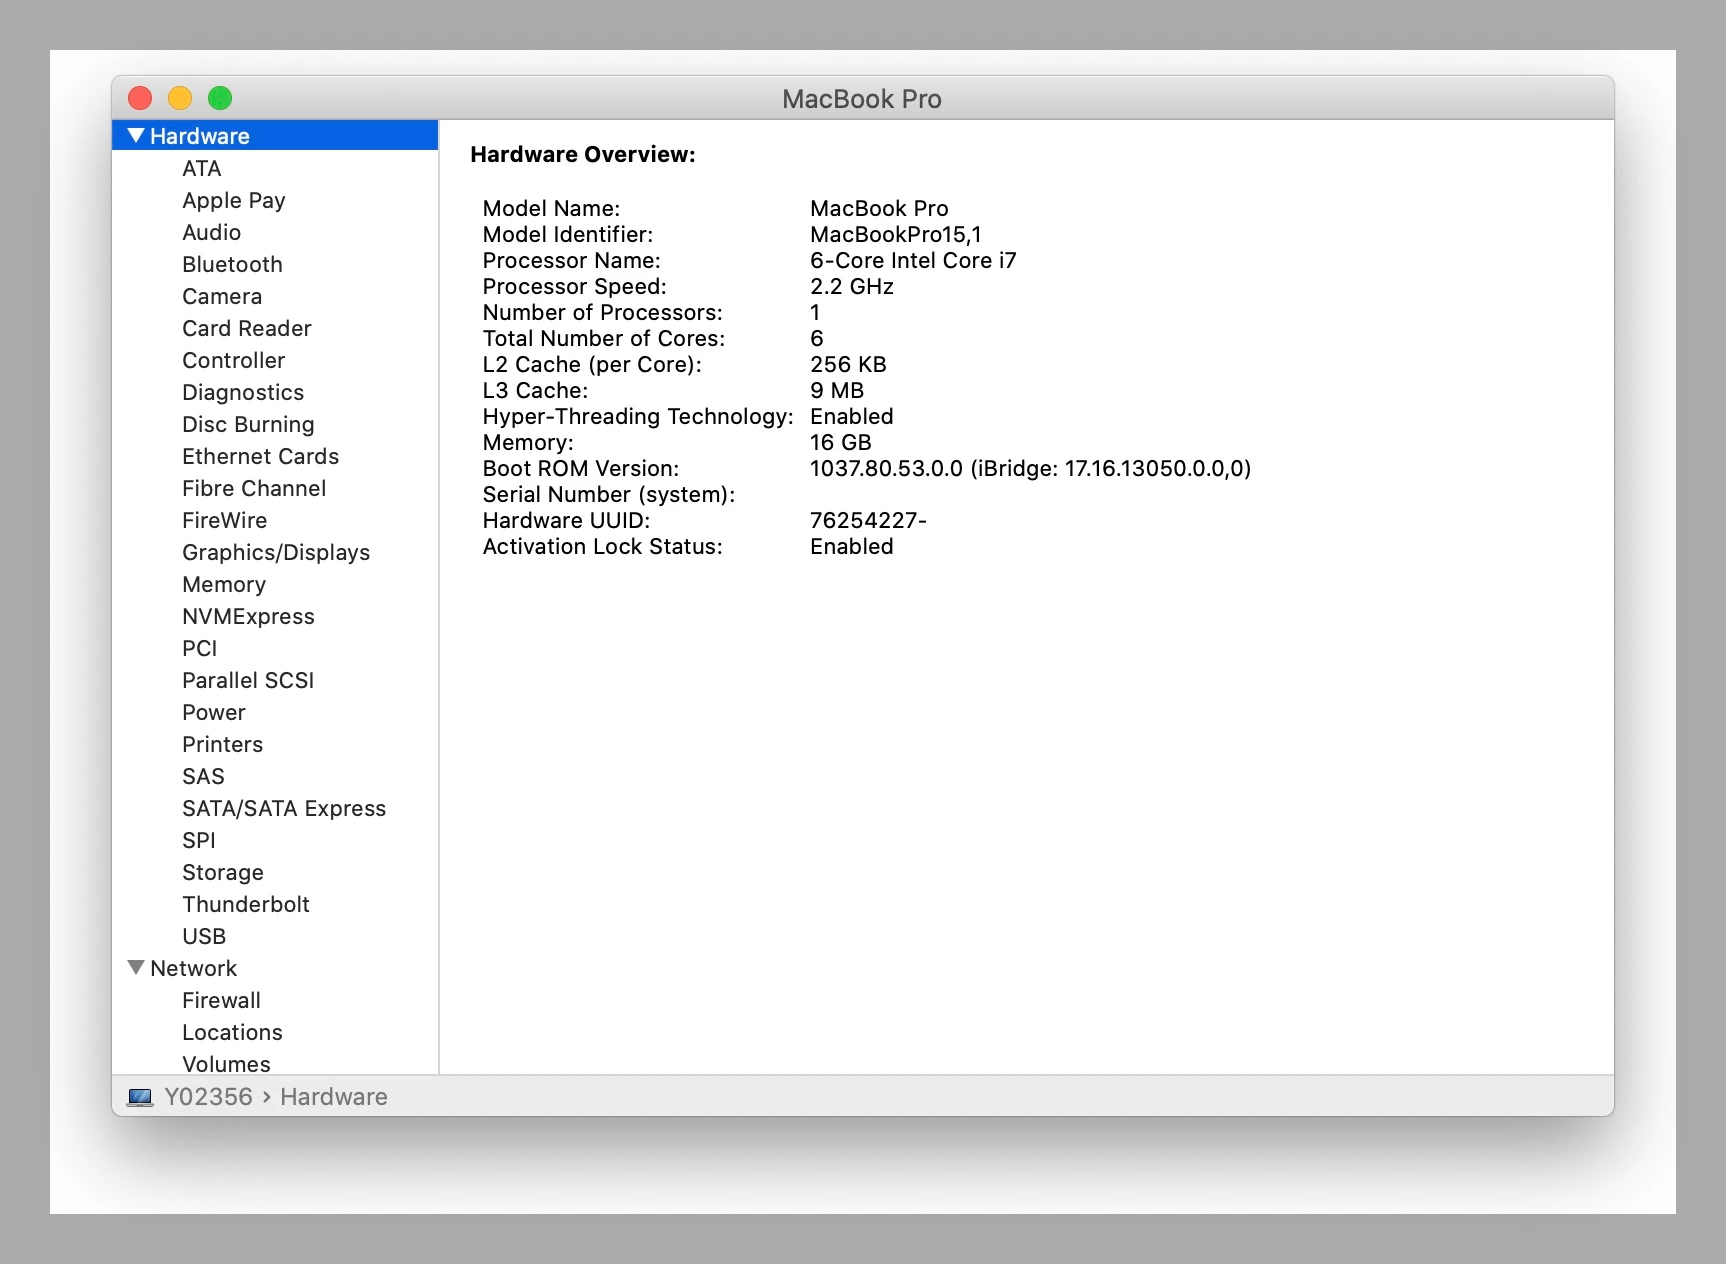
Task: Click the Total Number of Cores label
Action: point(604,338)
